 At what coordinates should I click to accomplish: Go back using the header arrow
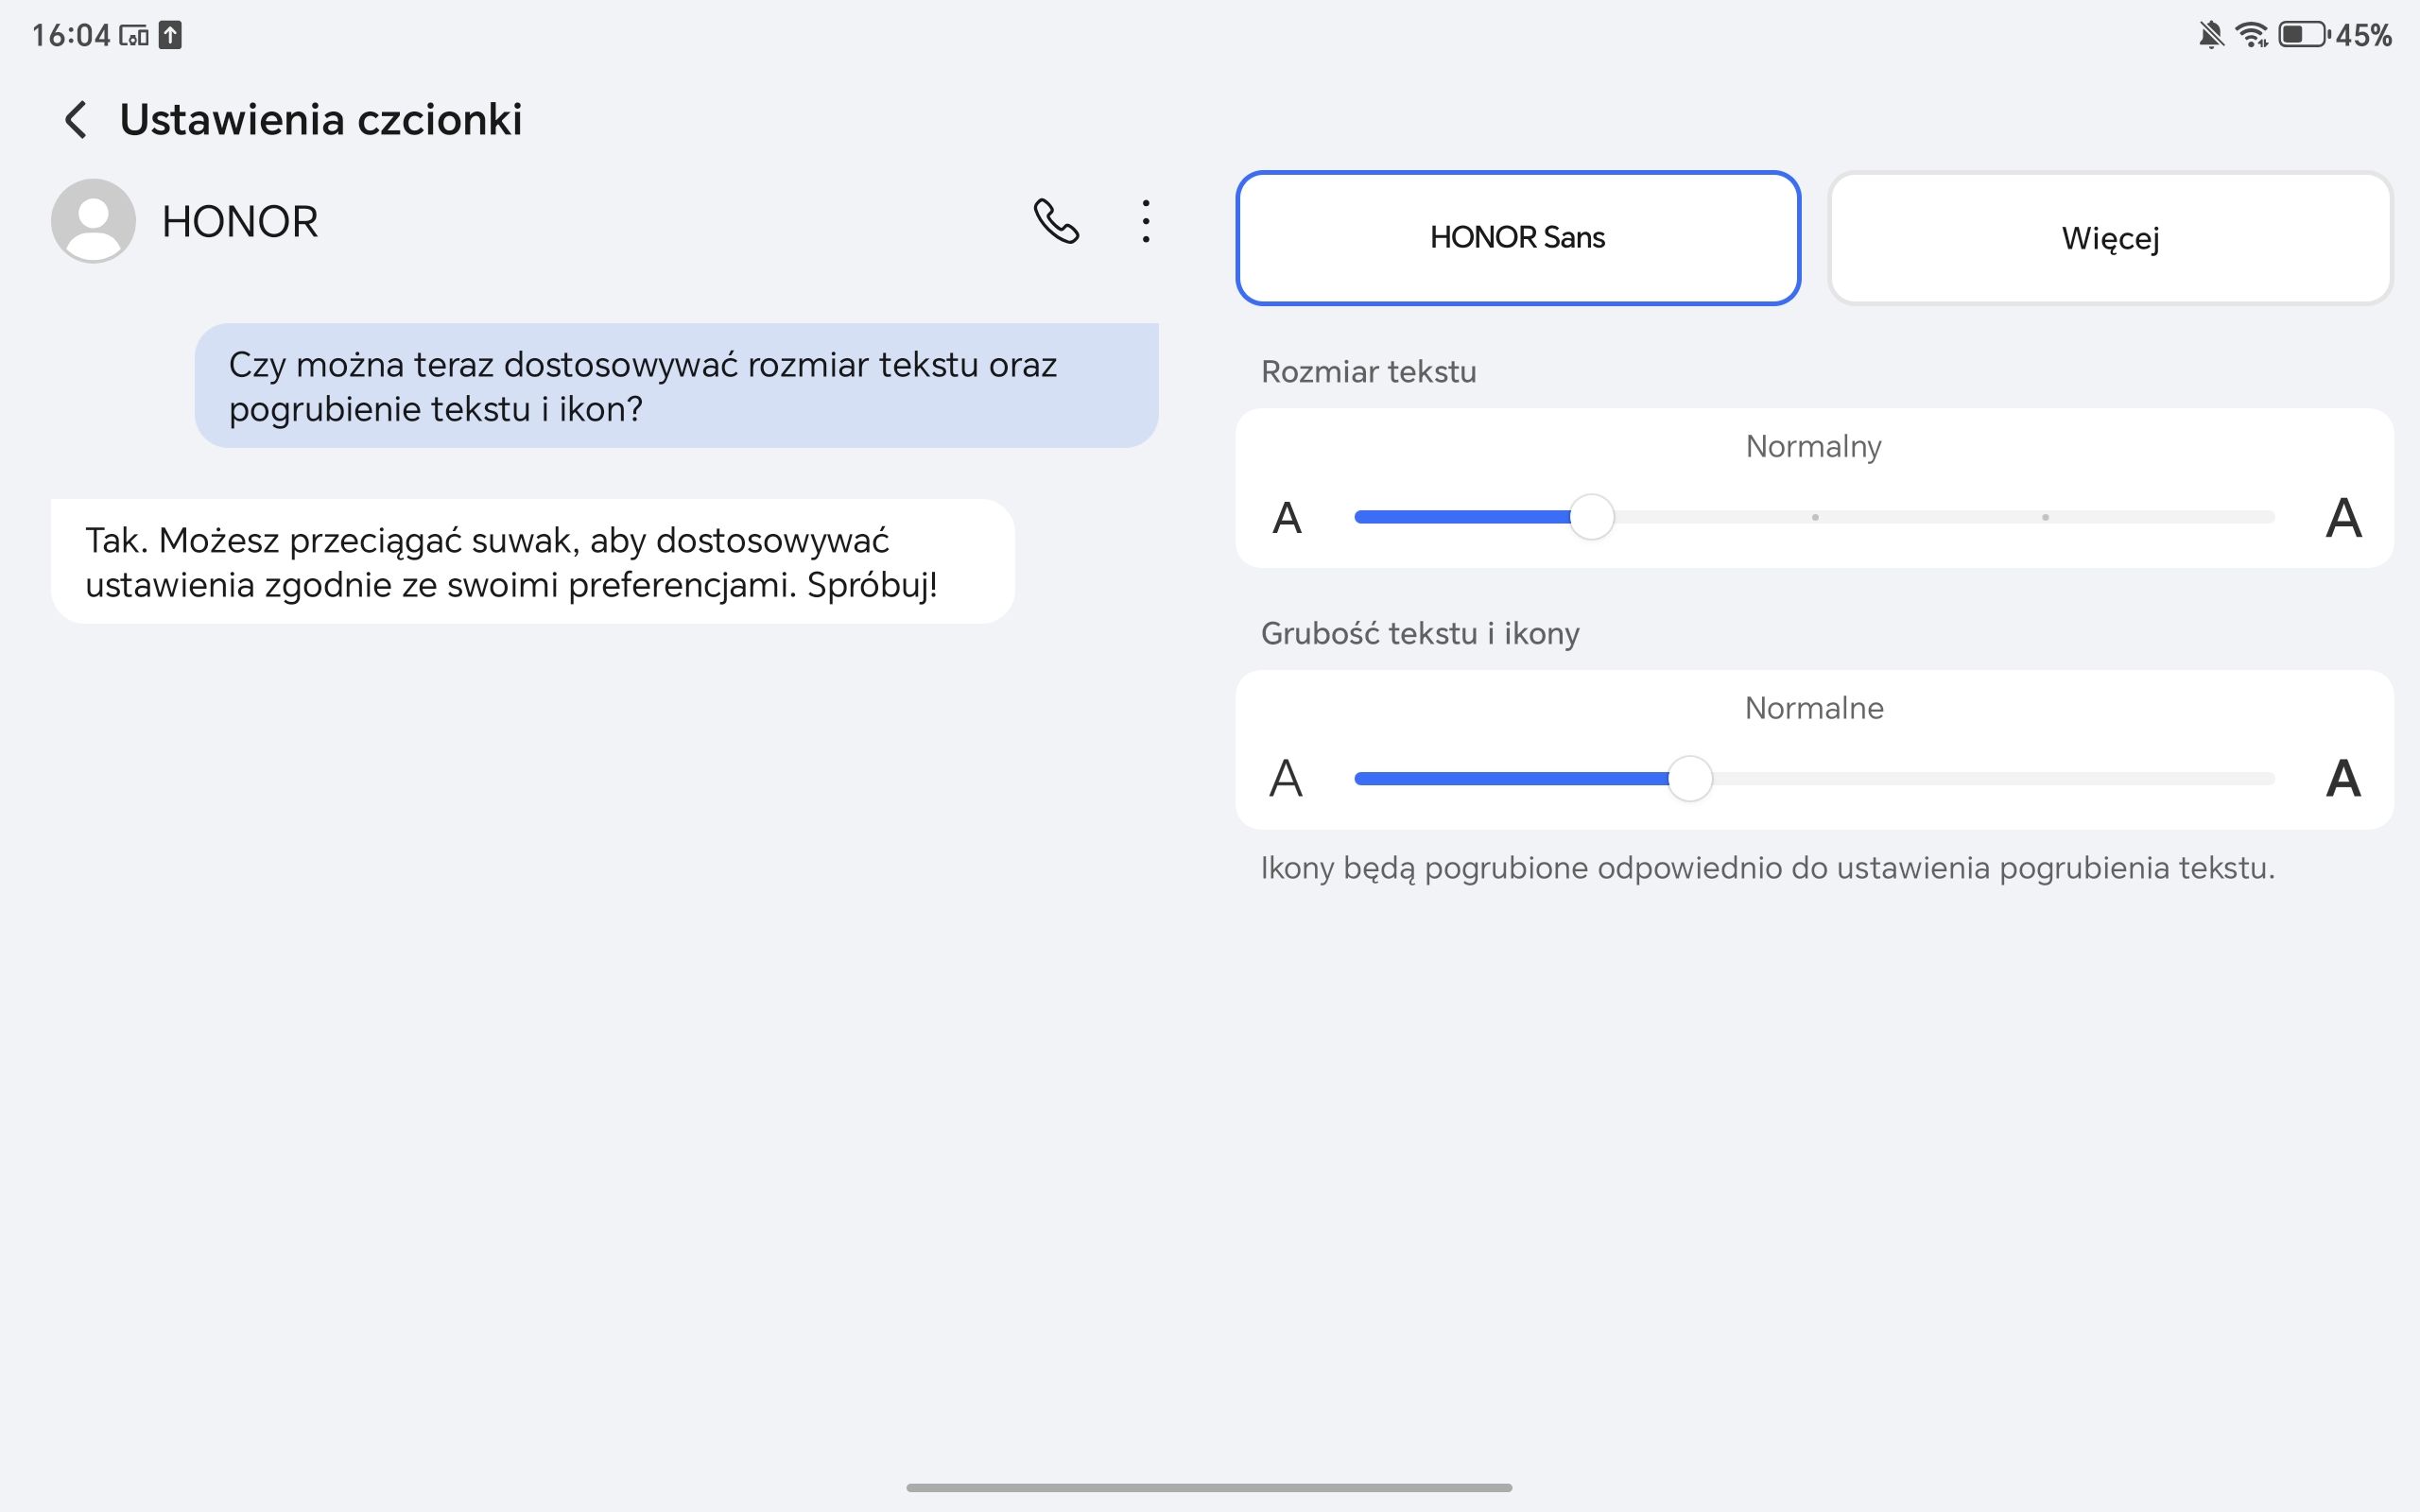[76, 120]
